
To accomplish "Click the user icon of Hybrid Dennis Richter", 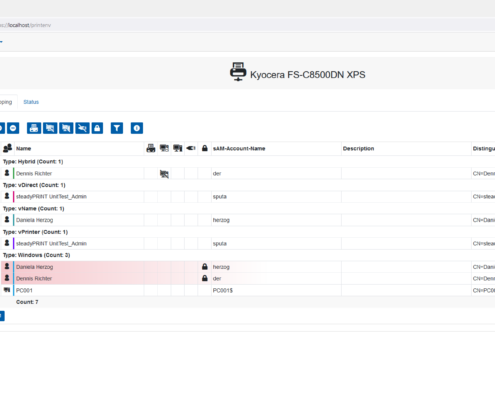I will (7, 173).
